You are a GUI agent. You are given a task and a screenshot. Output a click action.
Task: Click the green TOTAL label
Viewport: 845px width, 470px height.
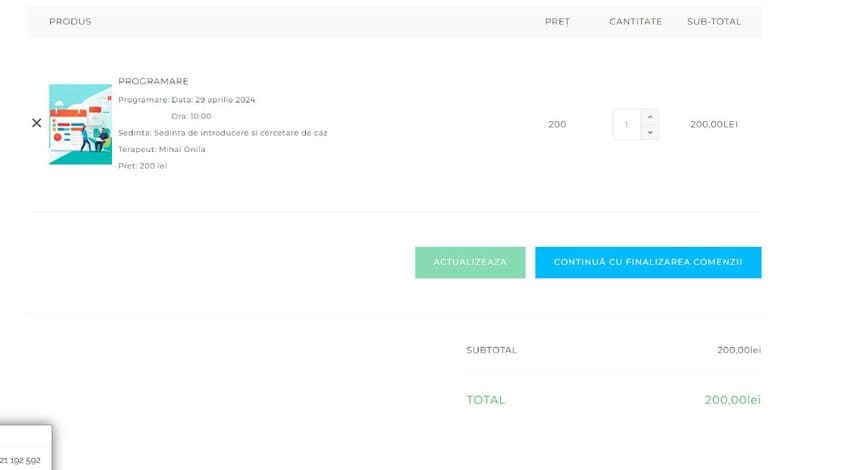[x=485, y=400]
